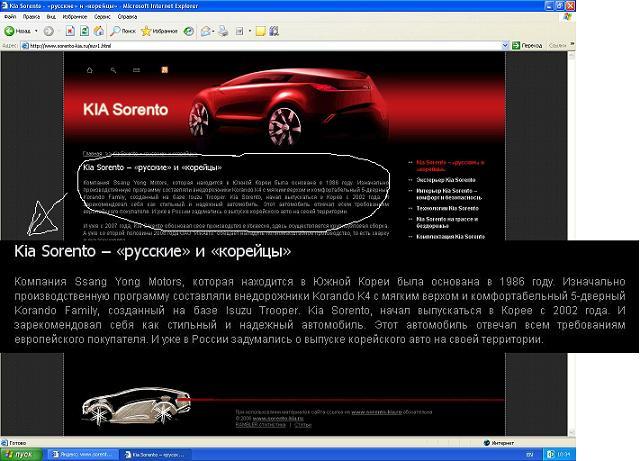640x461 pixels.
Task: Open the Избранное menu in the menu bar
Action: point(73,17)
